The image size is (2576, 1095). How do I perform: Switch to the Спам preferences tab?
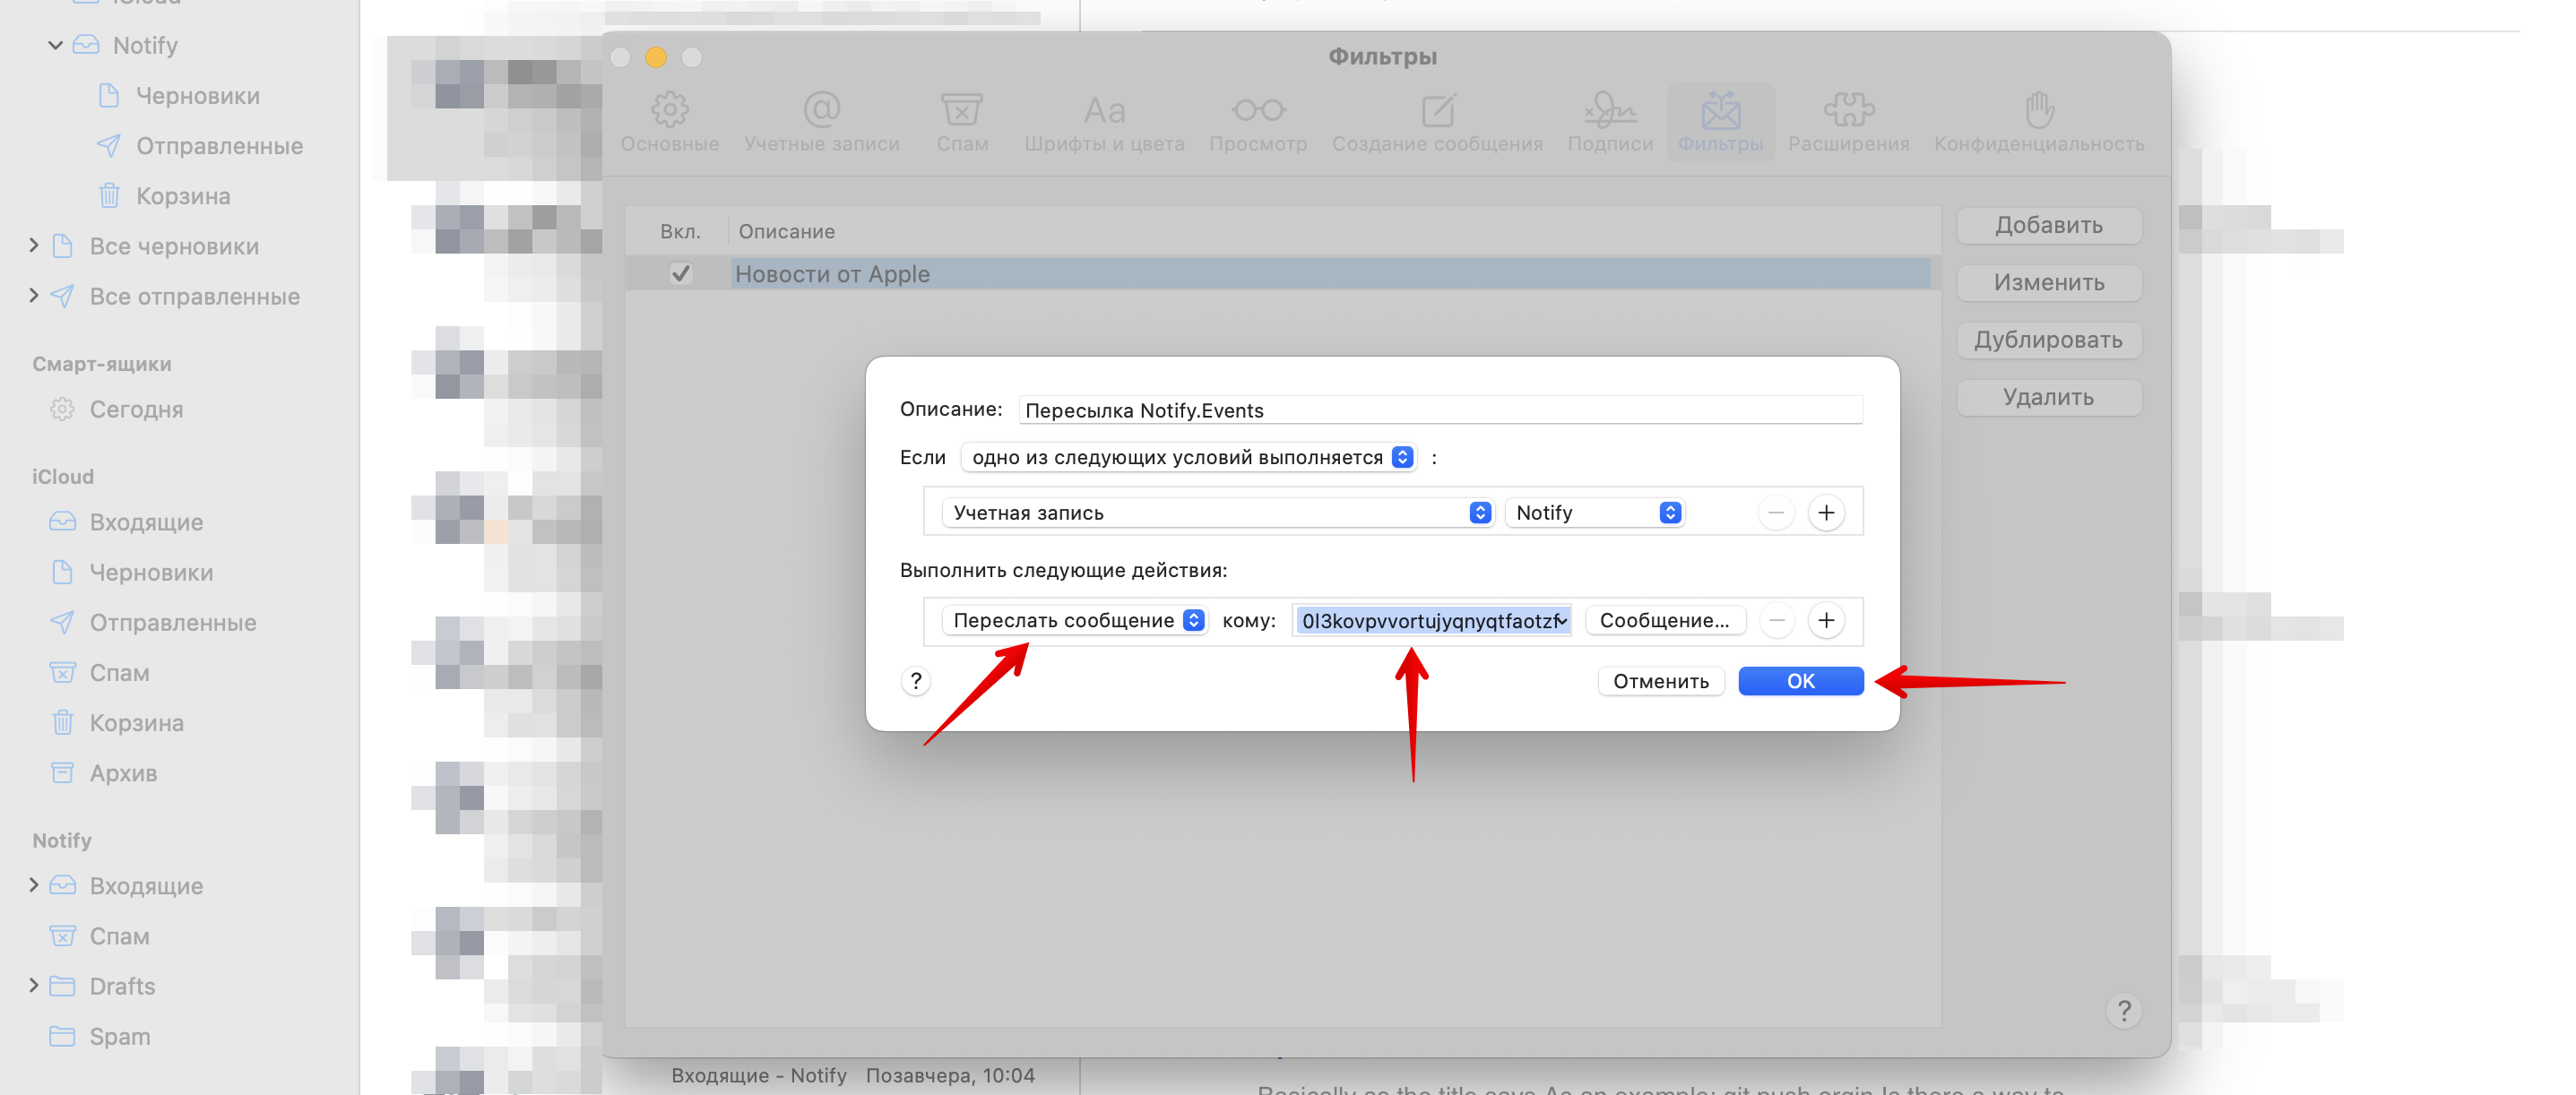pyautogui.click(x=962, y=122)
